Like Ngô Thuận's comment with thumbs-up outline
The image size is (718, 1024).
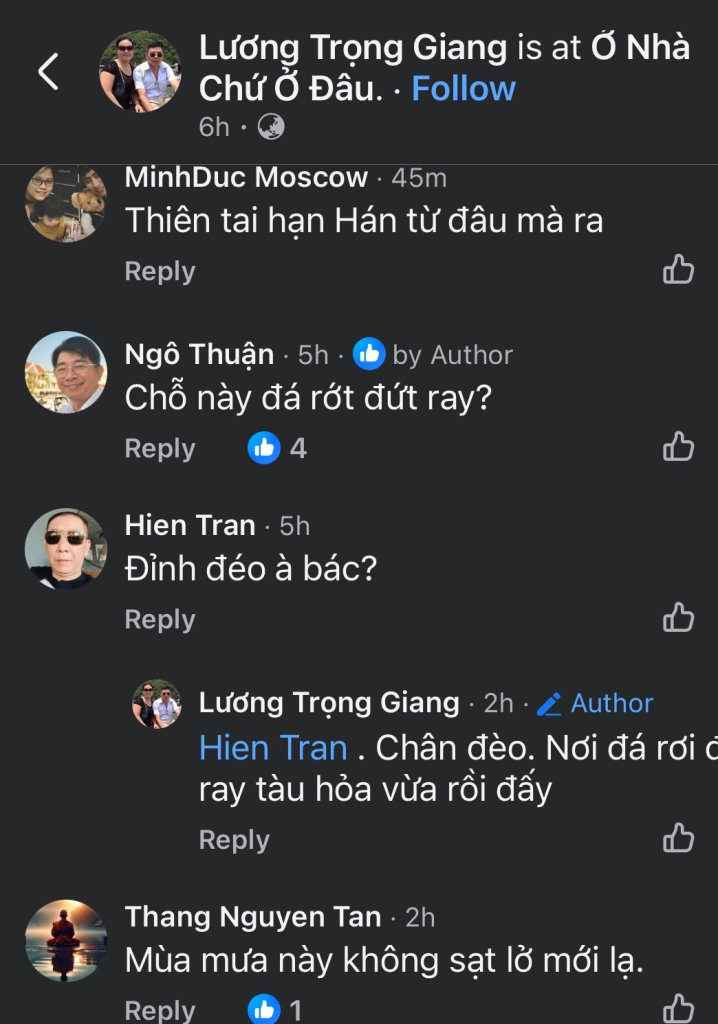coord(678,447)
